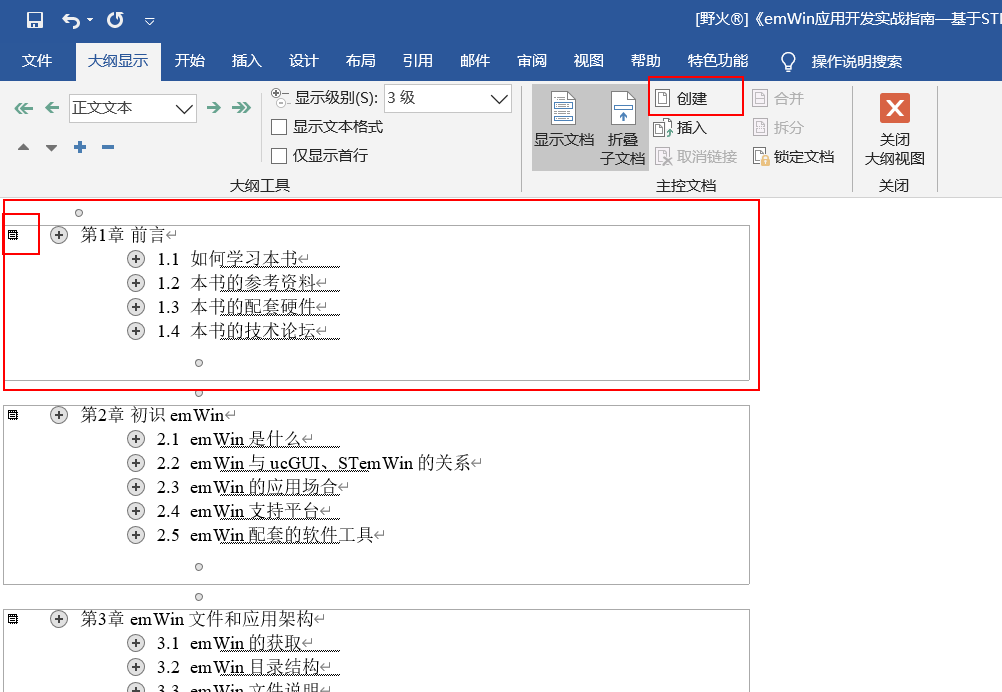Enable 仅显示首行 checkbox
Viewport: 1002px width, 692px height.
(x=280, y=155)
